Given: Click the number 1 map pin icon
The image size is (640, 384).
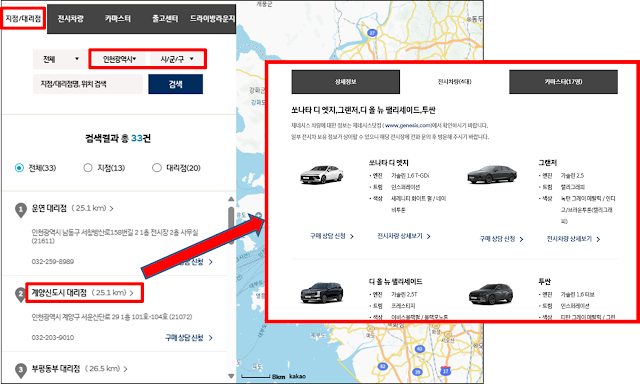Looking at the screenshot, I should click(21, 210).
